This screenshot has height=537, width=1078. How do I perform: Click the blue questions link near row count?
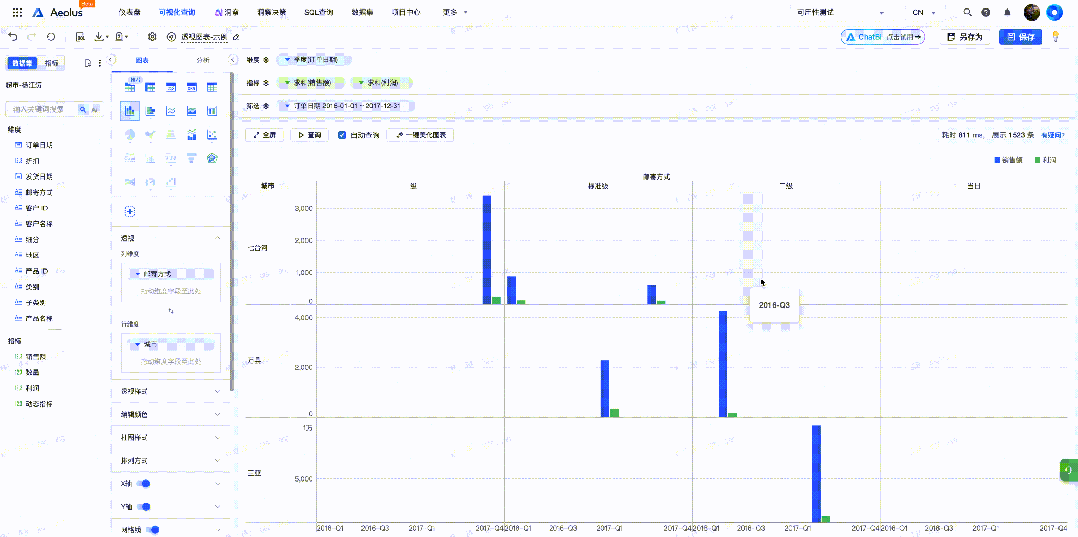[1054, 135]
